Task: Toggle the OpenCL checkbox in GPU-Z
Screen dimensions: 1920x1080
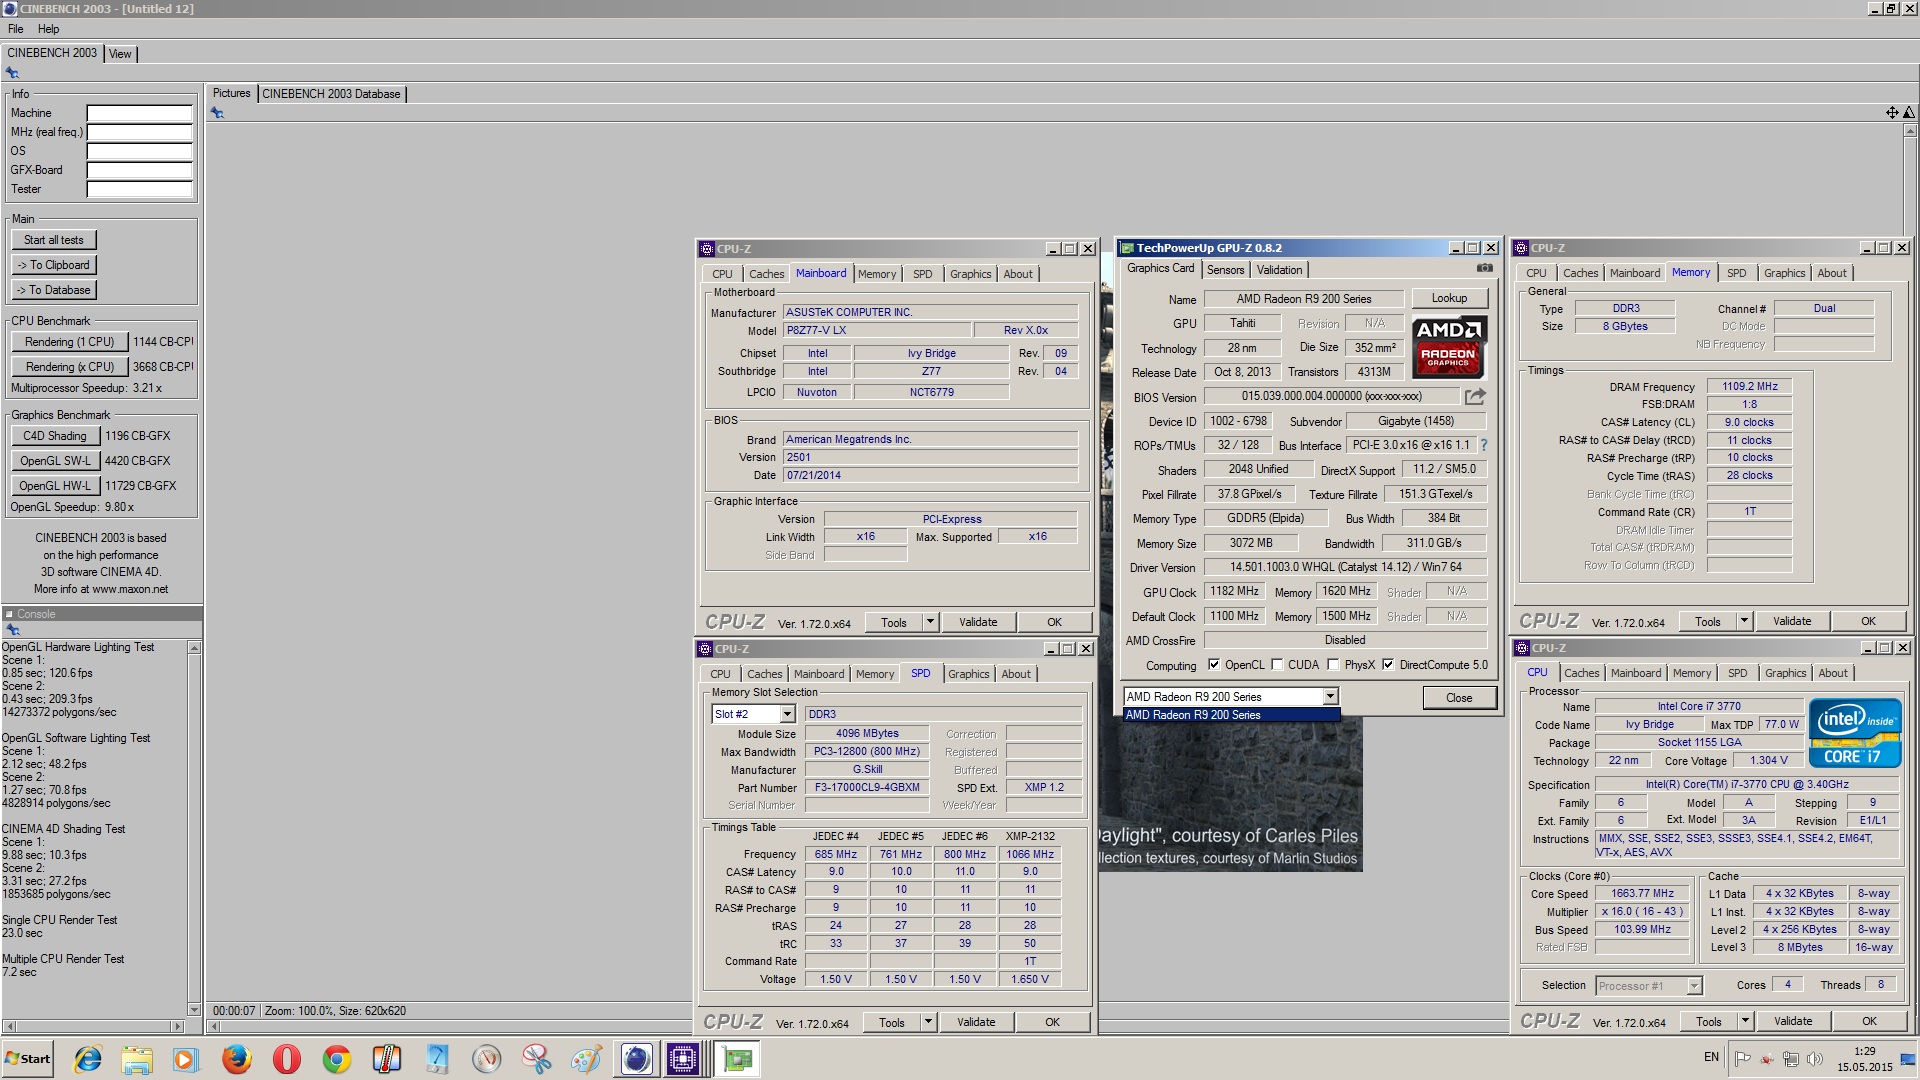Action: pyautogui.click(x=1214, y=665)
